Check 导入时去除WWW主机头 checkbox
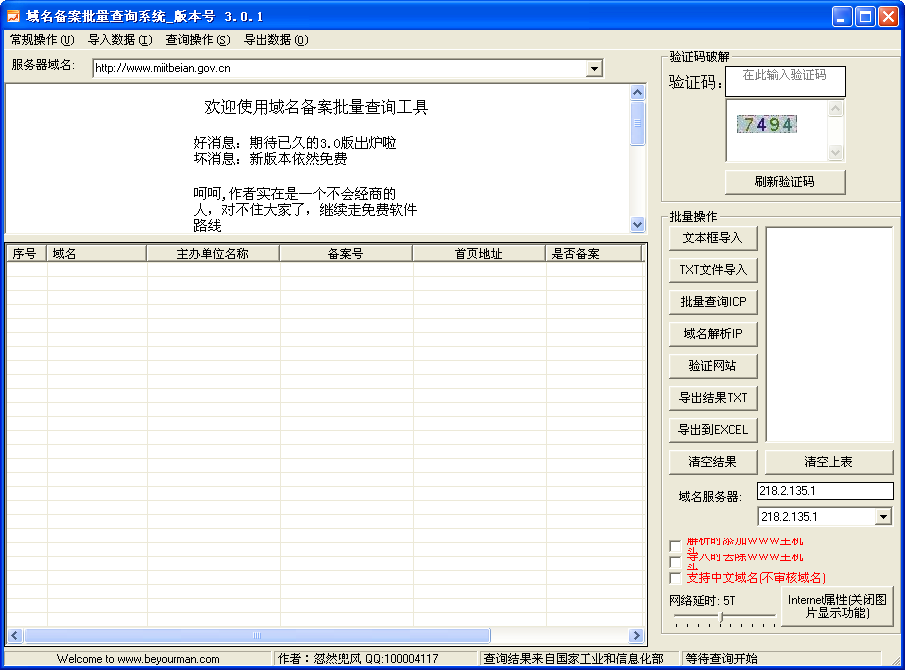905x670 pixels. [675, 562]
